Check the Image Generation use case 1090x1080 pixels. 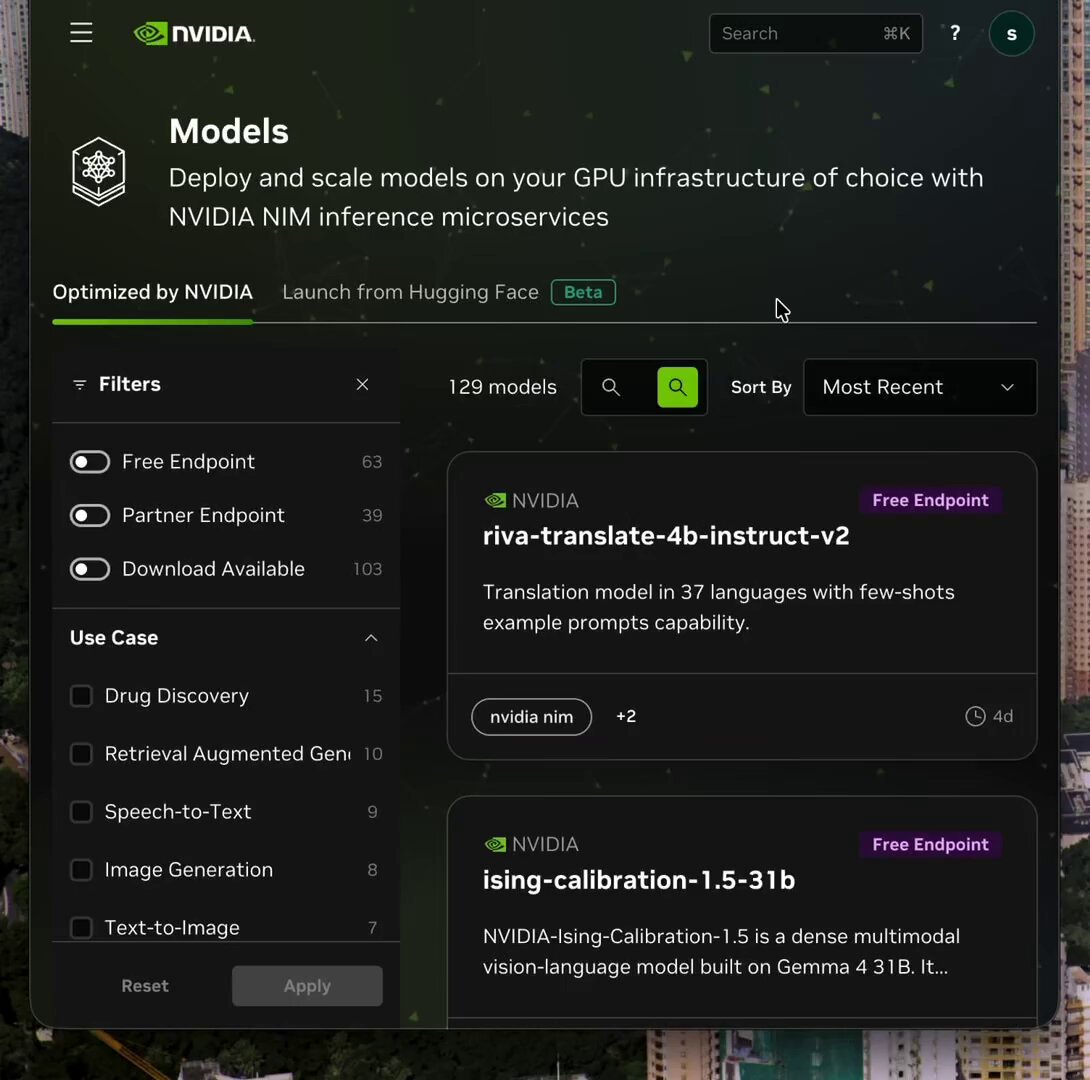[81, 869]
